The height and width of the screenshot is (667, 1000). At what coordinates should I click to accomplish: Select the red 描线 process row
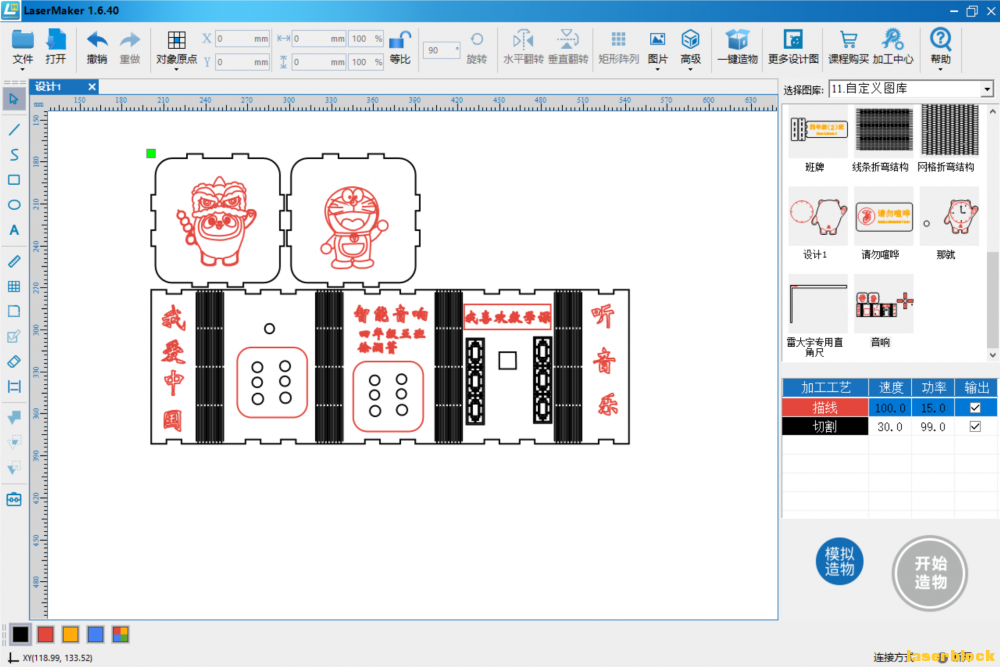(x=825, y=407)
